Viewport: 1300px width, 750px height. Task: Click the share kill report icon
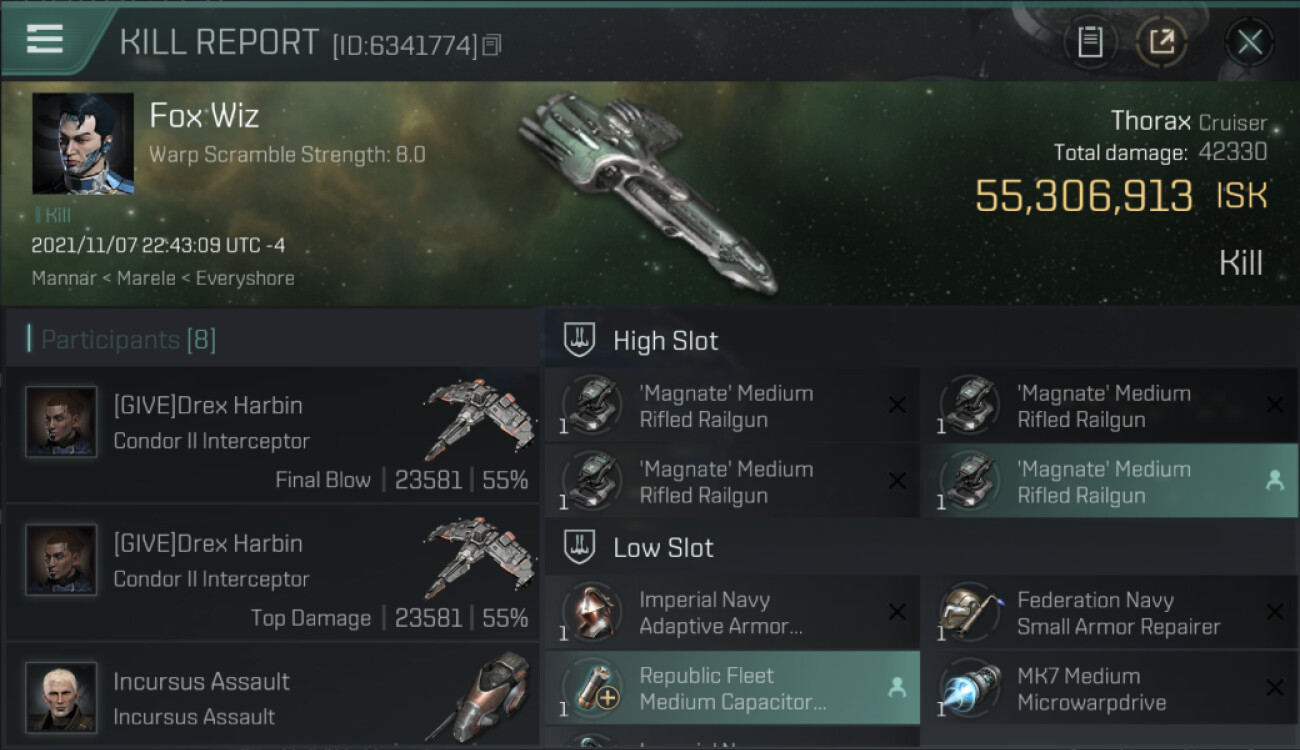(1162, 42)
